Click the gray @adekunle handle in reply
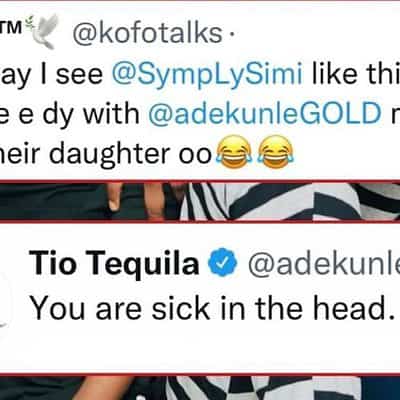Screen dimensions: 400x400 coord(324,263)
